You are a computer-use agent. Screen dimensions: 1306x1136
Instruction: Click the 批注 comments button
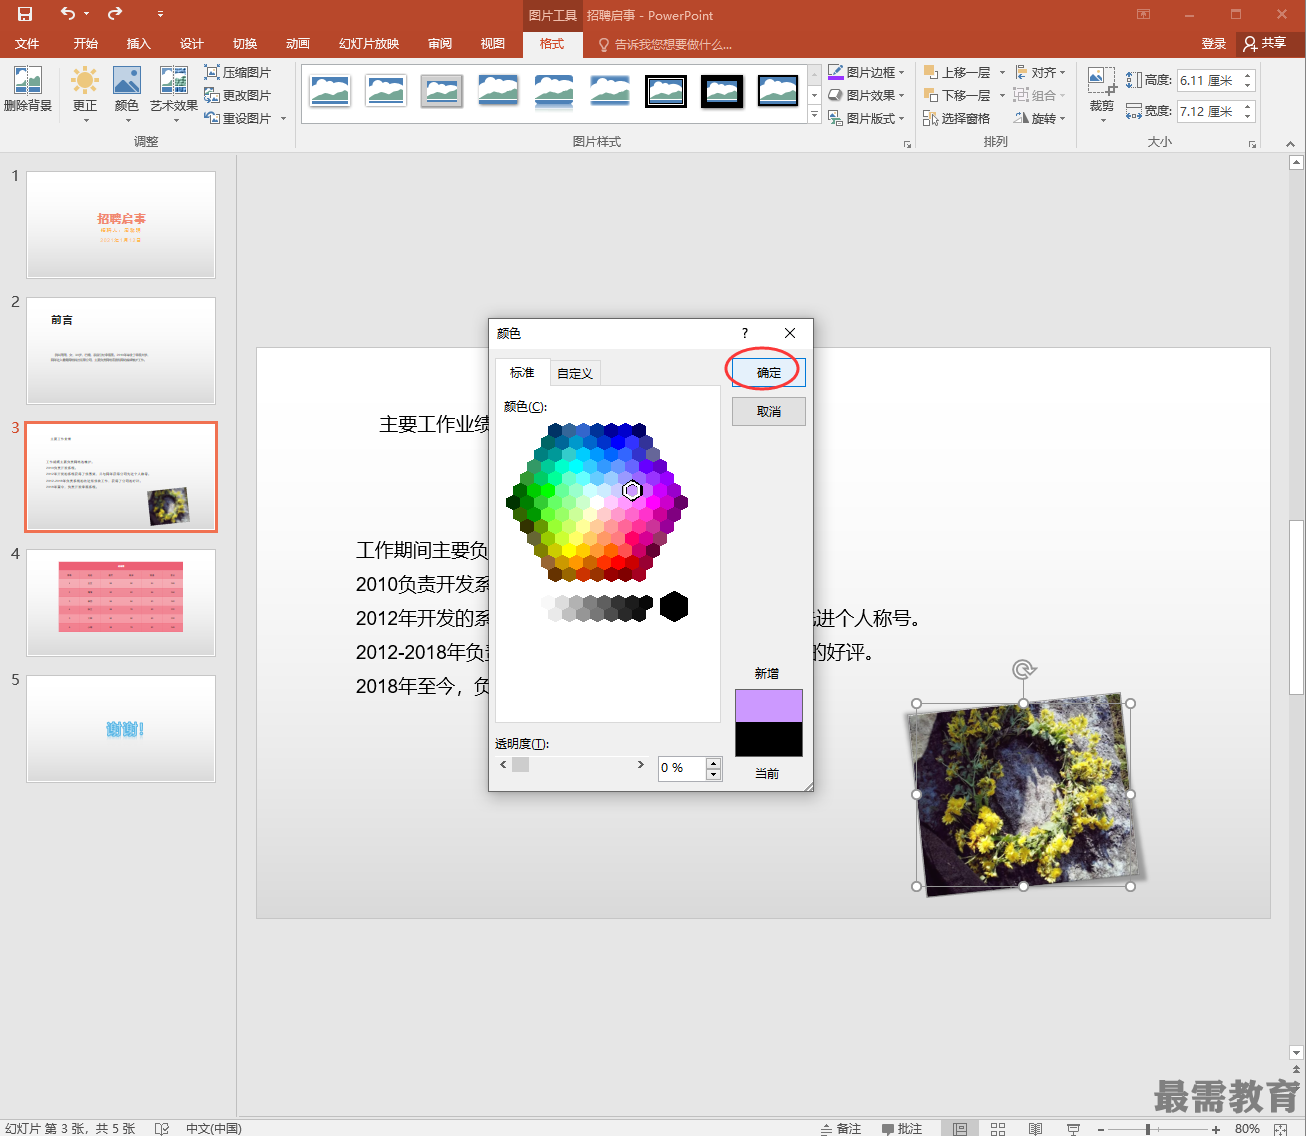tap(902, 1128)
